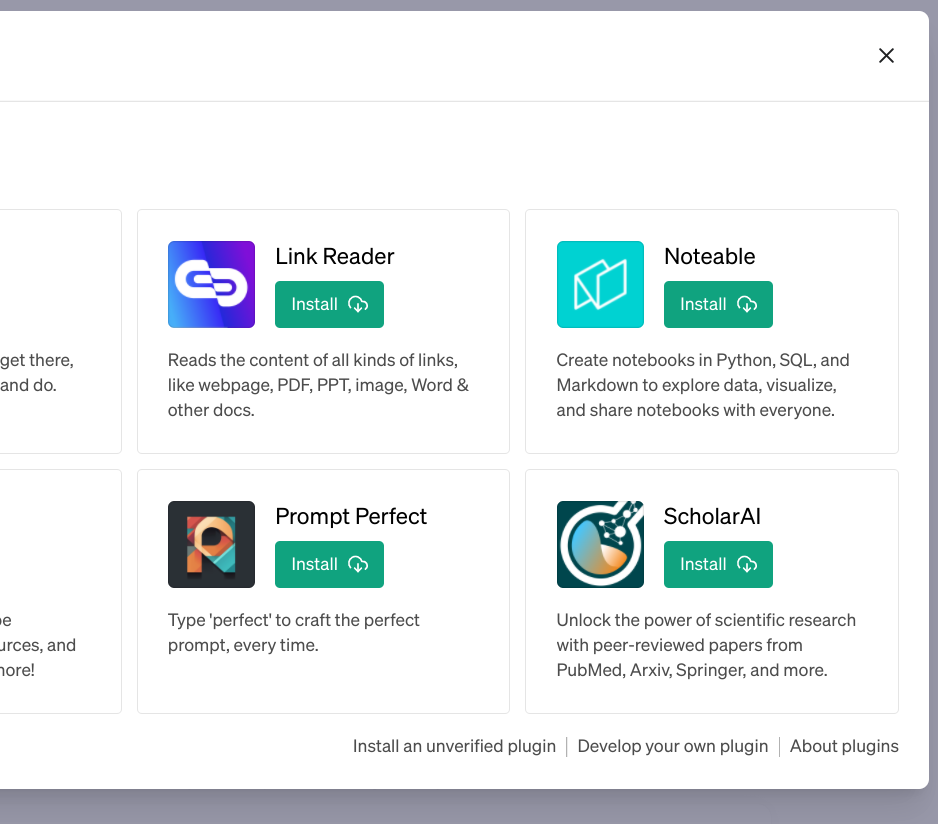Click the ScholarAI description about scientific research

[x=706, y=645]
